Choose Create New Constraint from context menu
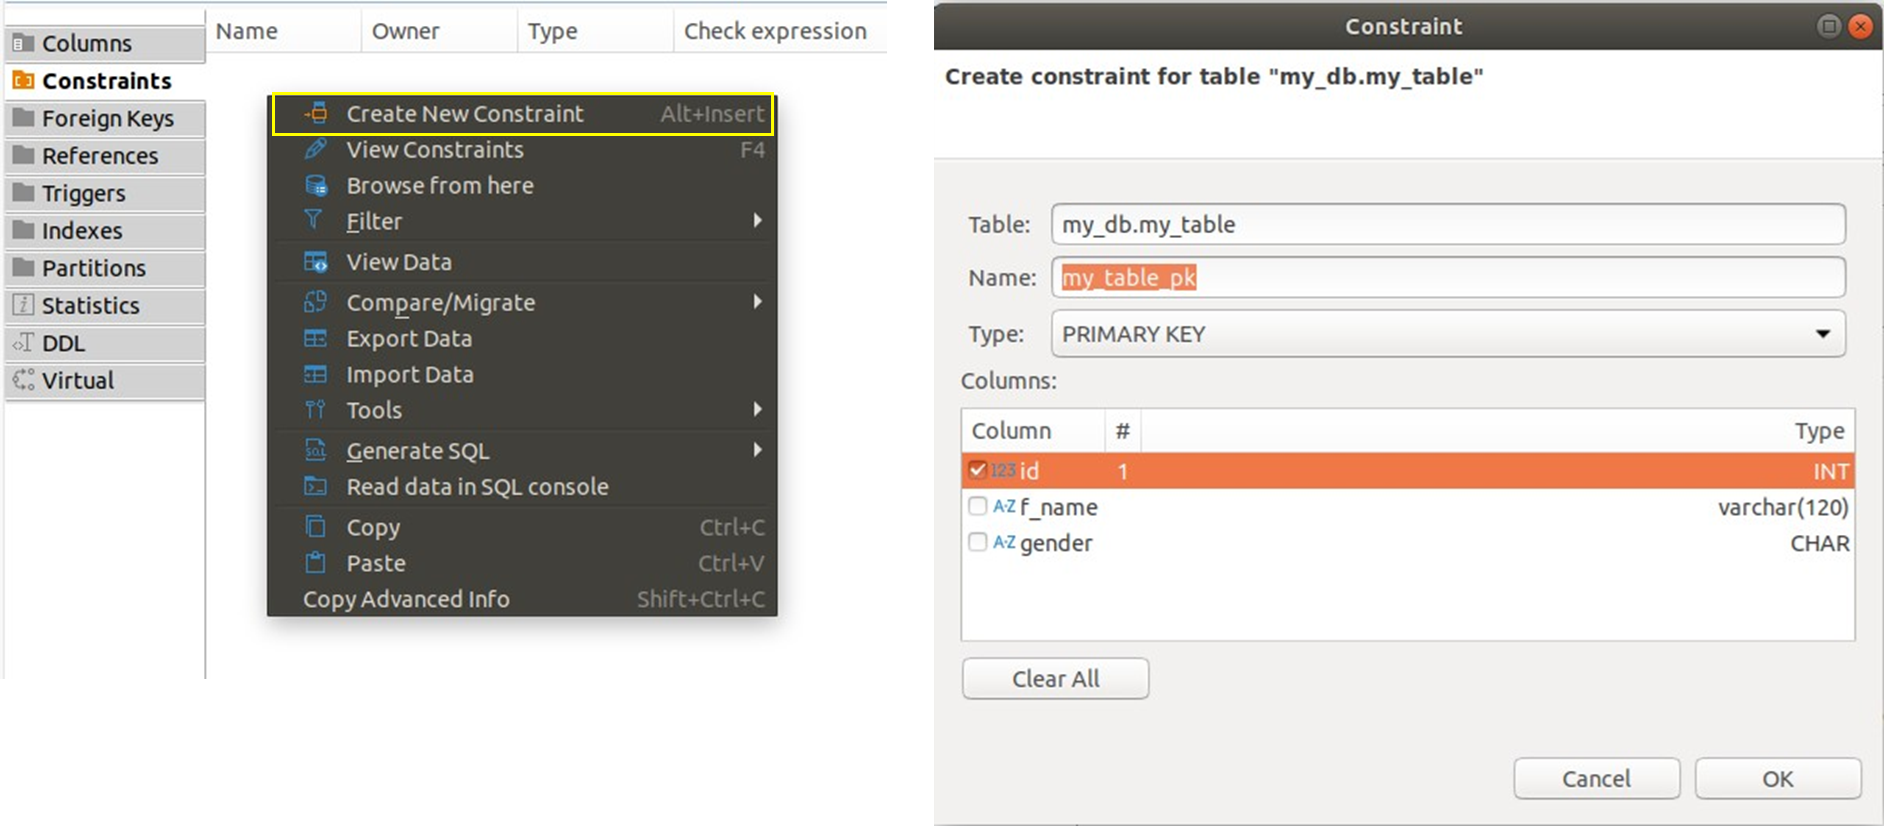The height and width of the screenshot is (826, 1884). point(522,114)
